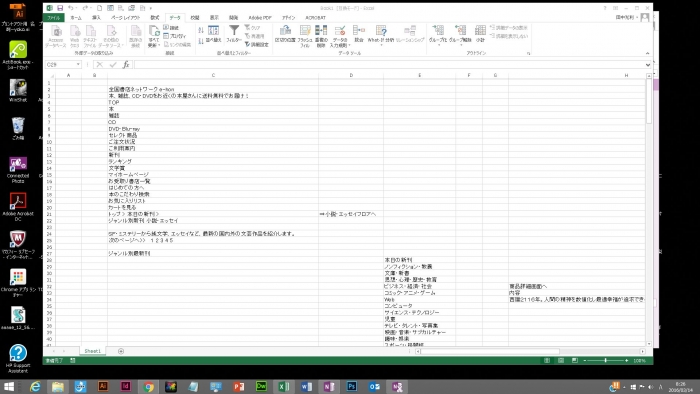The width and height of the screenshot is (700, 394).
Task: Adjust the zoom slider handle in status bar
Action: click(605, 360)
